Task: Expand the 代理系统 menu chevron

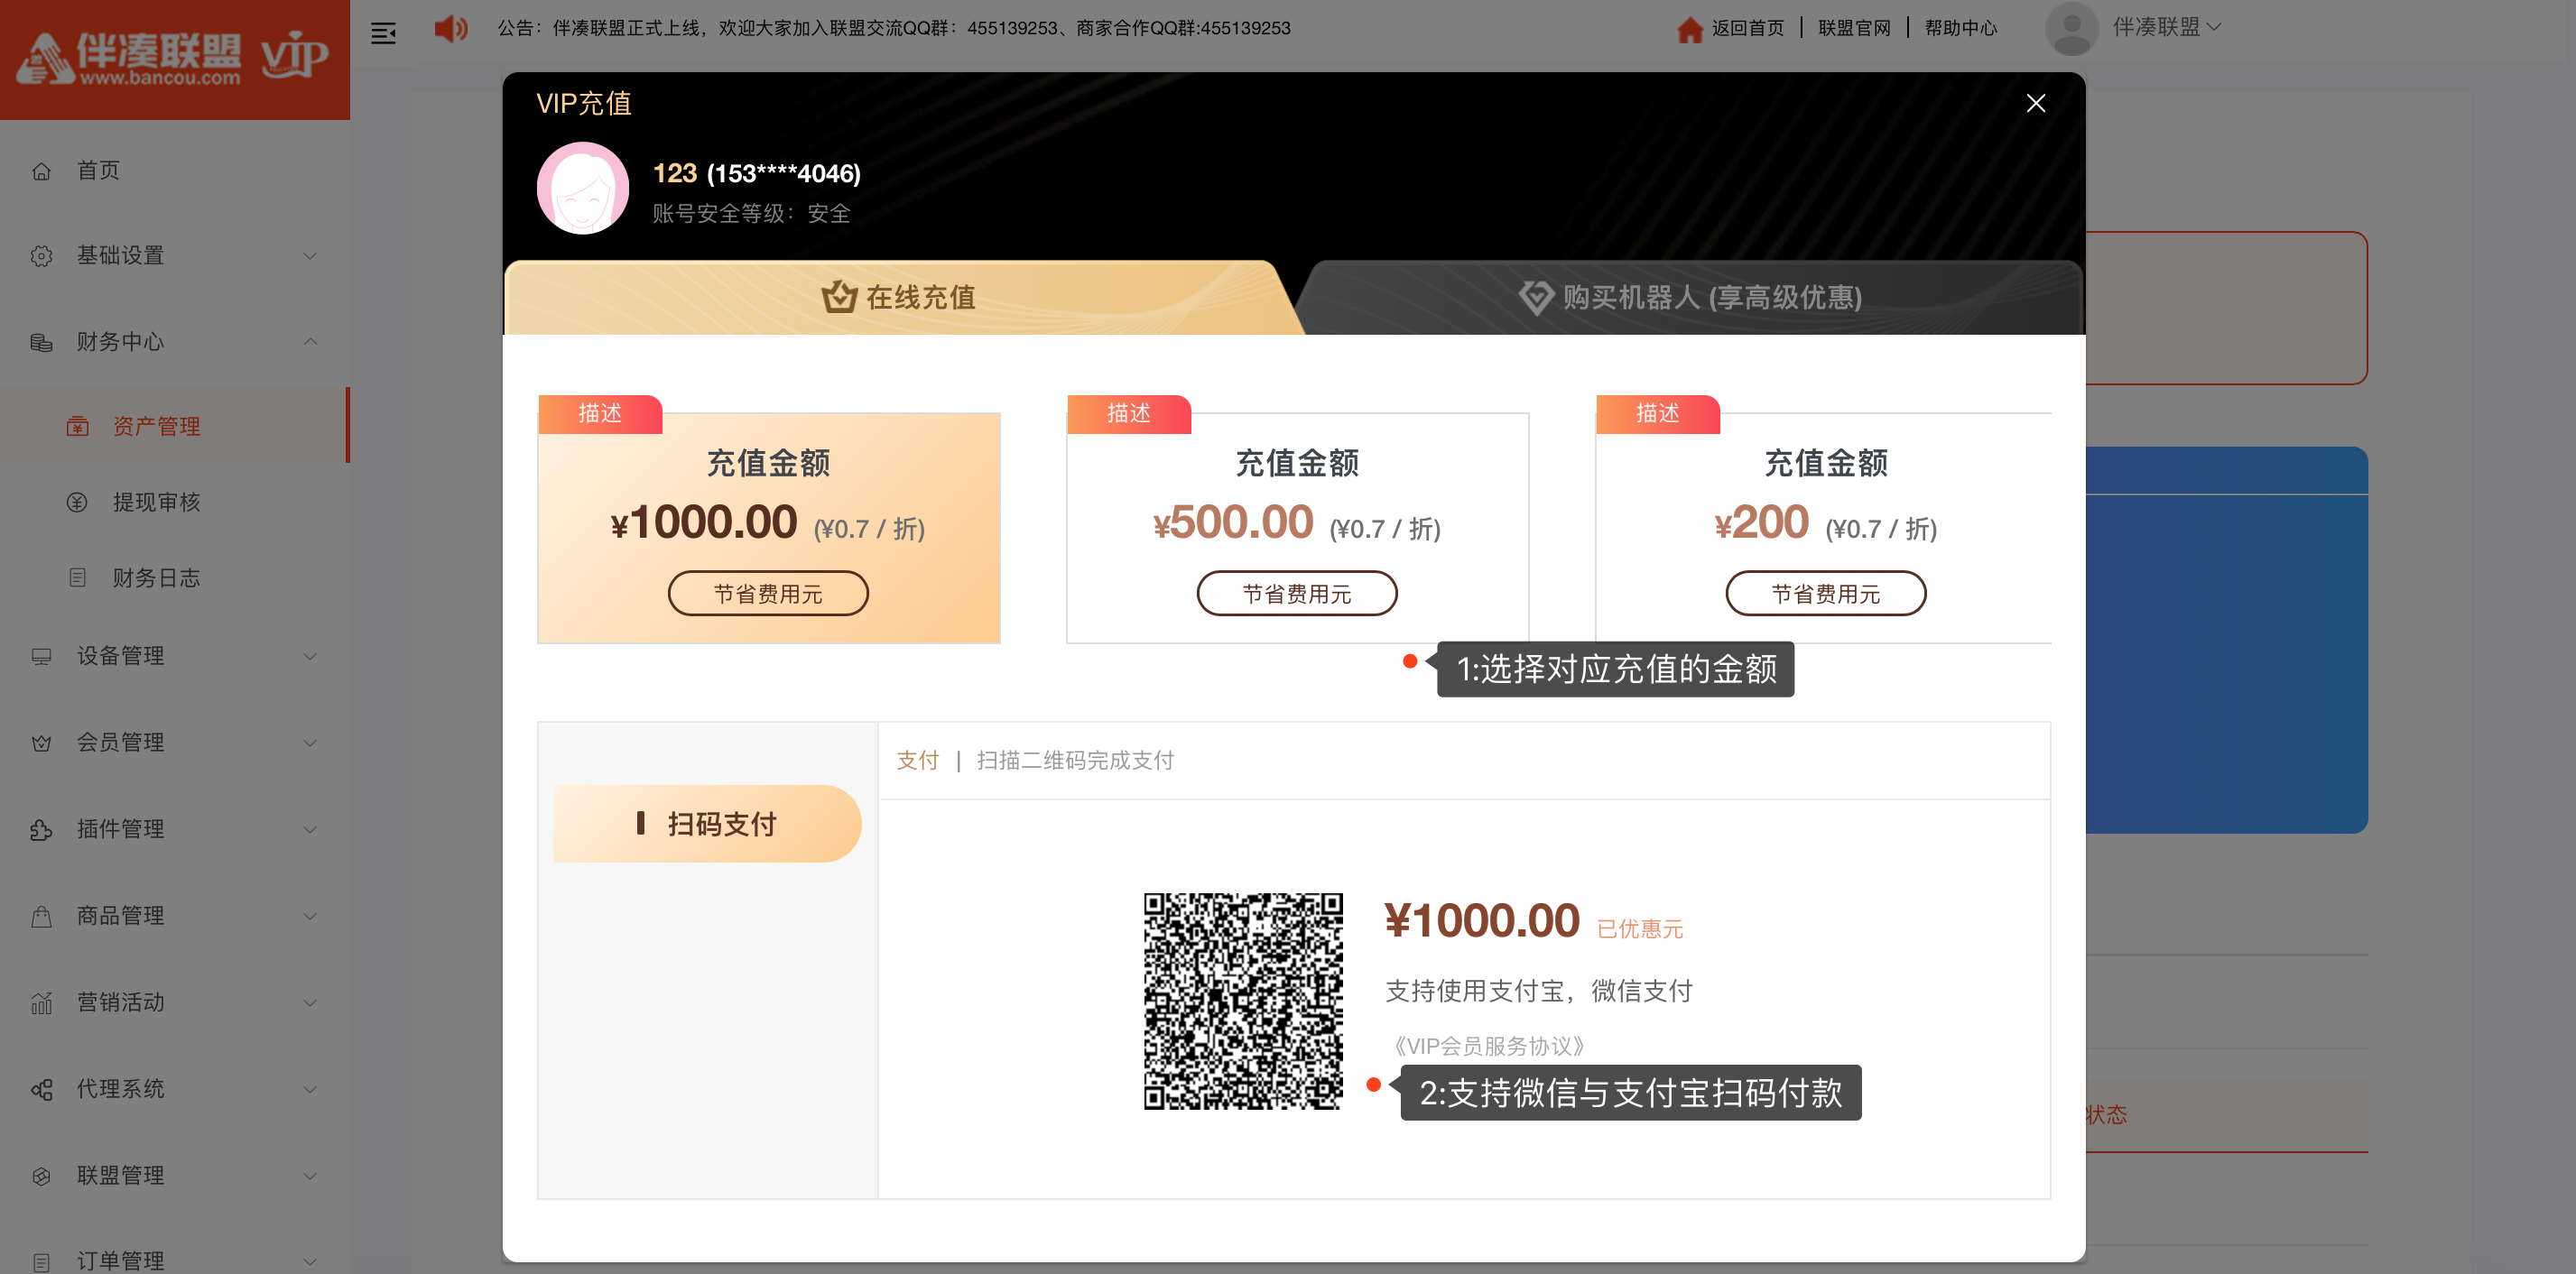Action: tap(310, 1089)
